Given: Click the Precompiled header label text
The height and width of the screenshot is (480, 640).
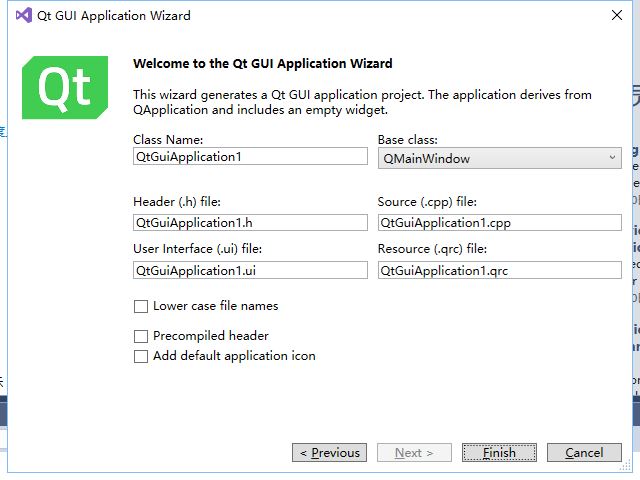Looking at the screenshot, I should (210, 336).
